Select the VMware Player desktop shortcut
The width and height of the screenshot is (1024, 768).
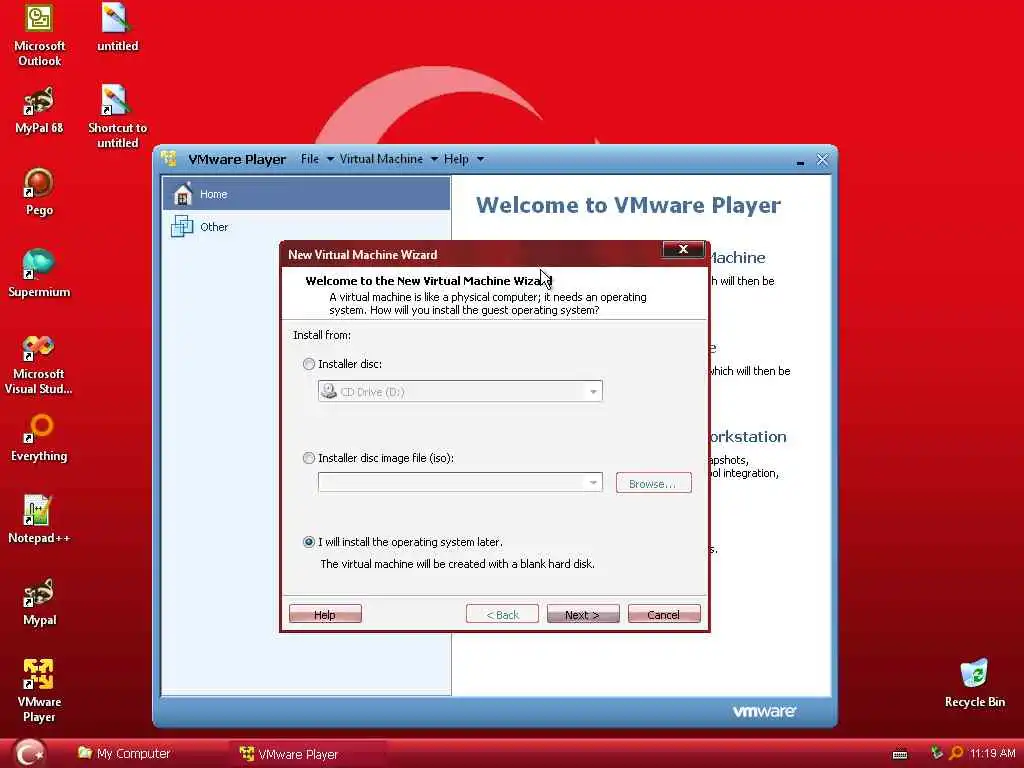tap(39, 691)
